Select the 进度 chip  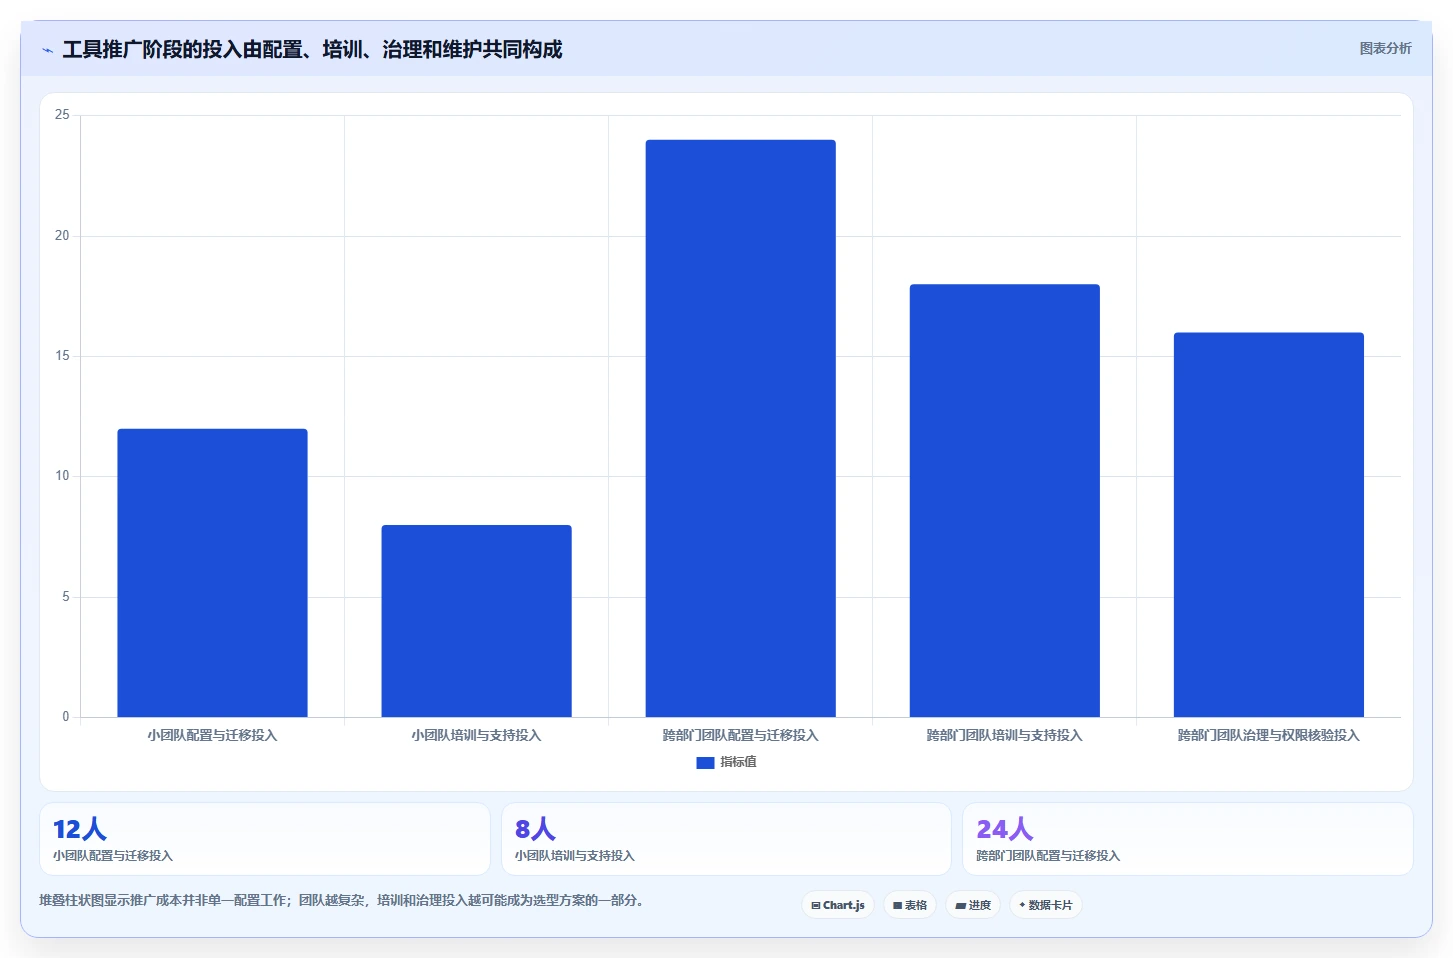[973, 905]
